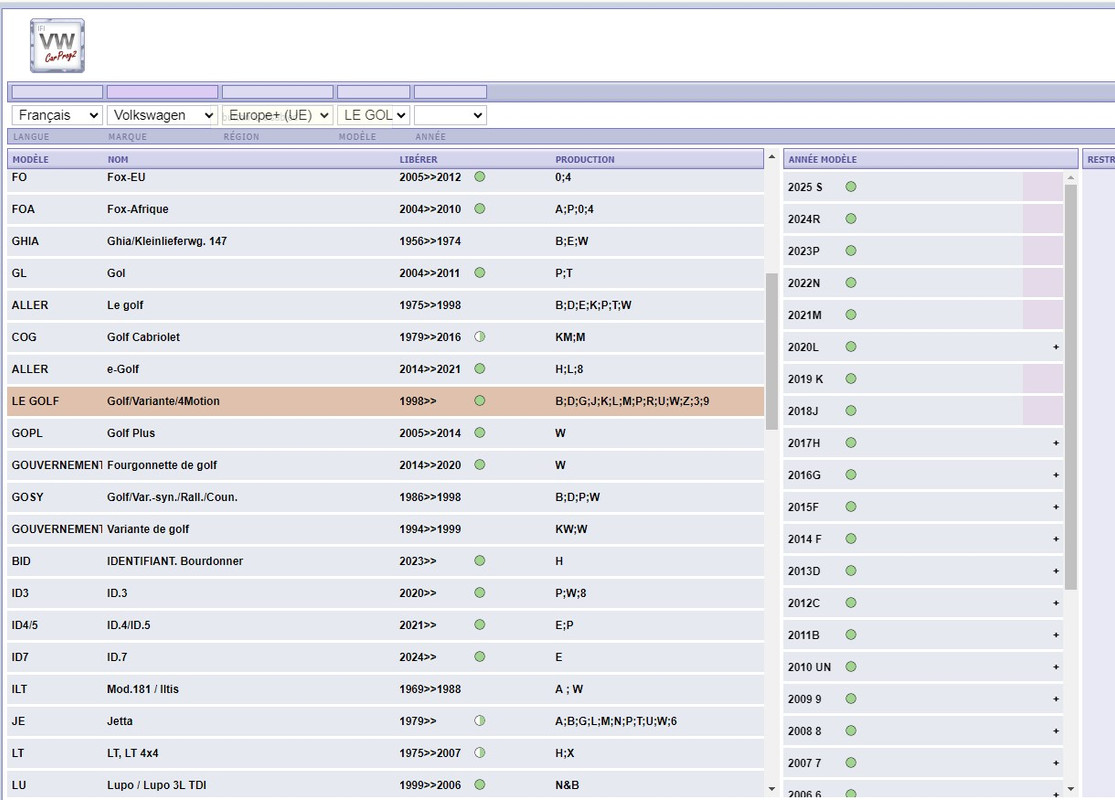Click the NOM column header
The height and width of the screenshot is (800, 1115).
[118, 159]
